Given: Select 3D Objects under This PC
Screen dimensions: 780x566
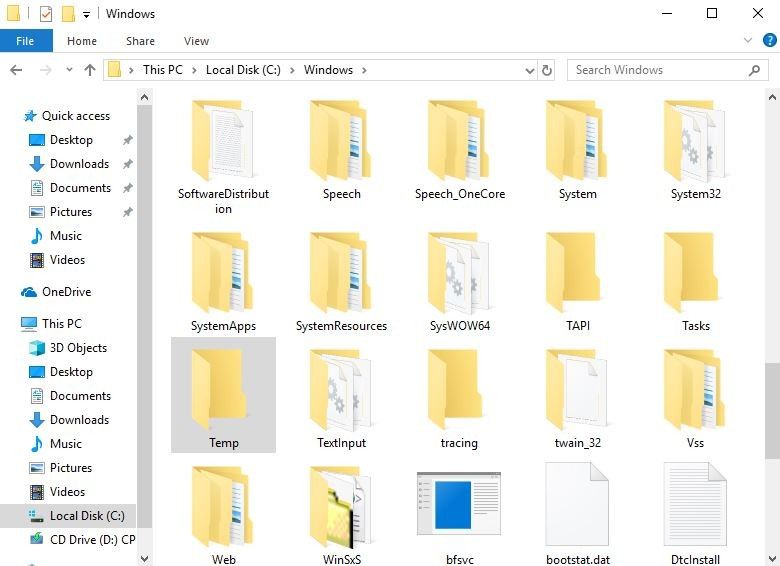Looking at the screenshot, I should point(78,348).
